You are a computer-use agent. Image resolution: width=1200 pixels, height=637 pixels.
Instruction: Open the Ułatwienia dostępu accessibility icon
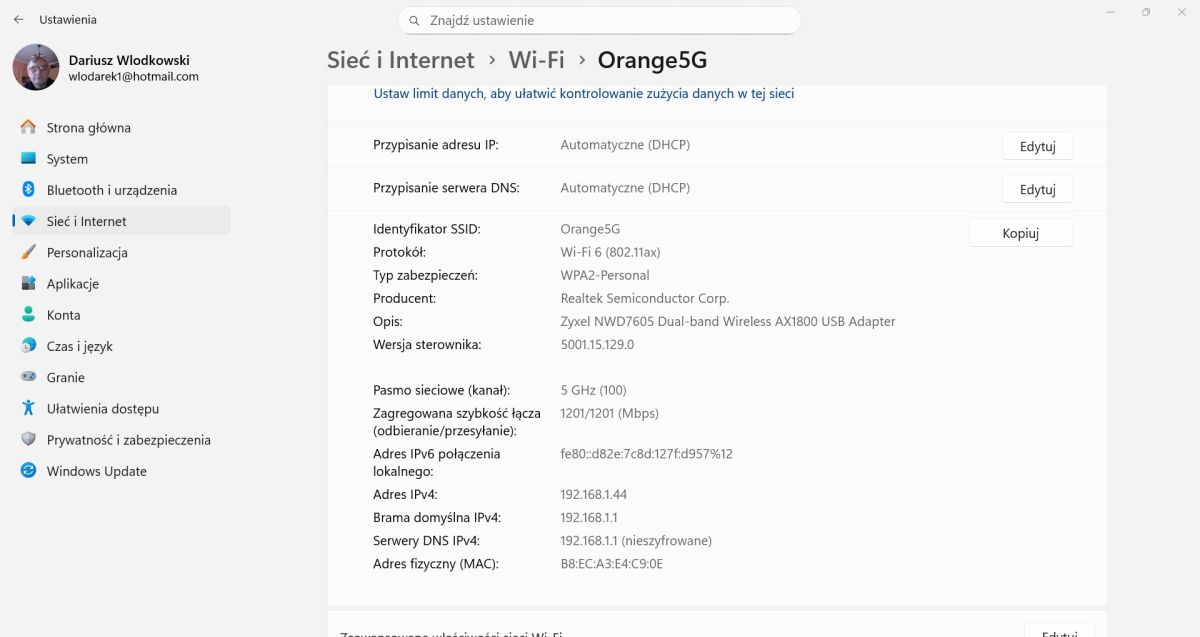click(28, 408)
